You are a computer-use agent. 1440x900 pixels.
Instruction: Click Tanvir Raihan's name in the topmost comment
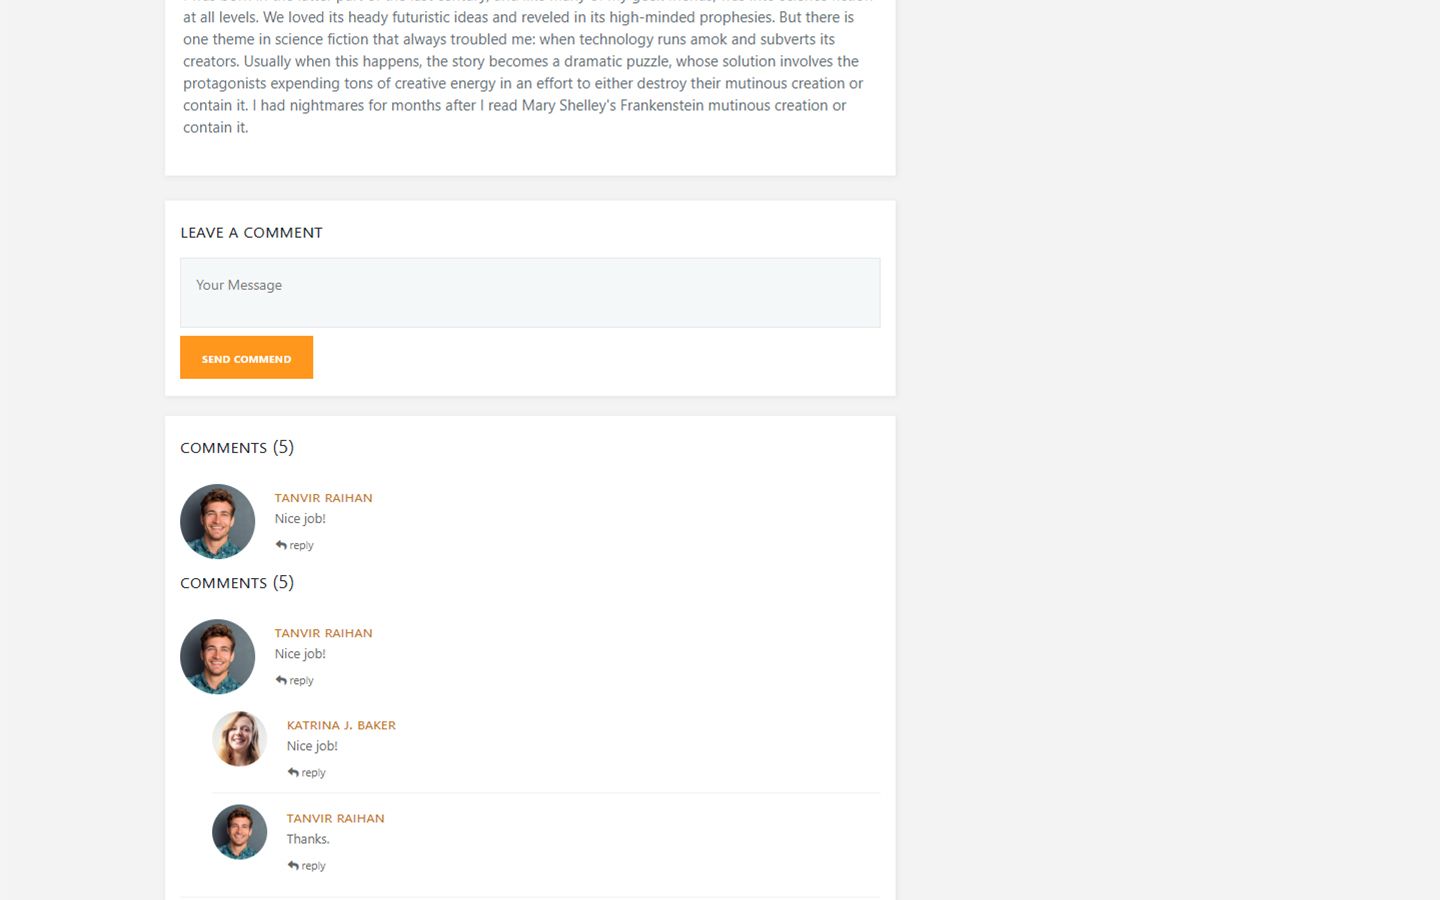coord(323,498)
